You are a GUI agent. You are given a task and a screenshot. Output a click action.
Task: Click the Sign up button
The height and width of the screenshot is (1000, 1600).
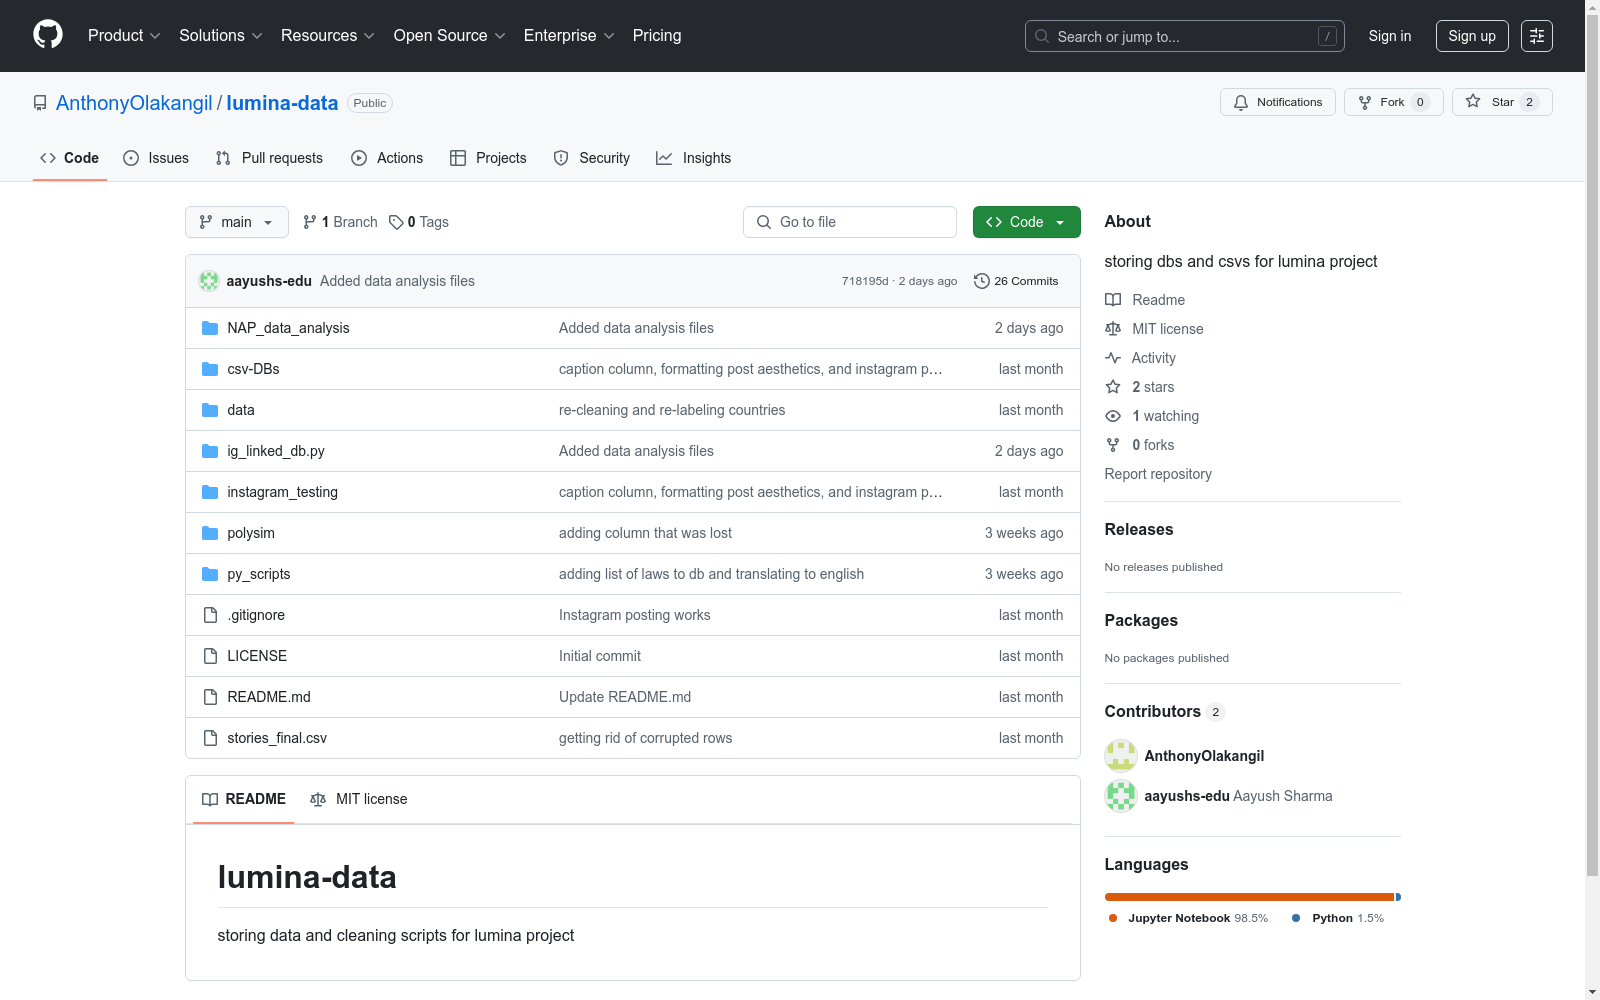(1472, 36)
